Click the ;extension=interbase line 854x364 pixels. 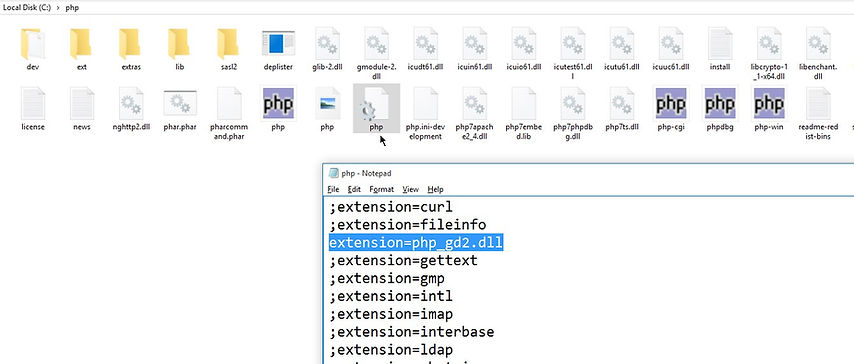point(411,332)
